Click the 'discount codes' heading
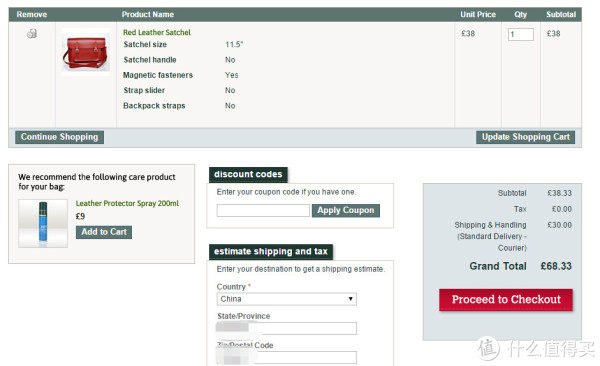 248,175
